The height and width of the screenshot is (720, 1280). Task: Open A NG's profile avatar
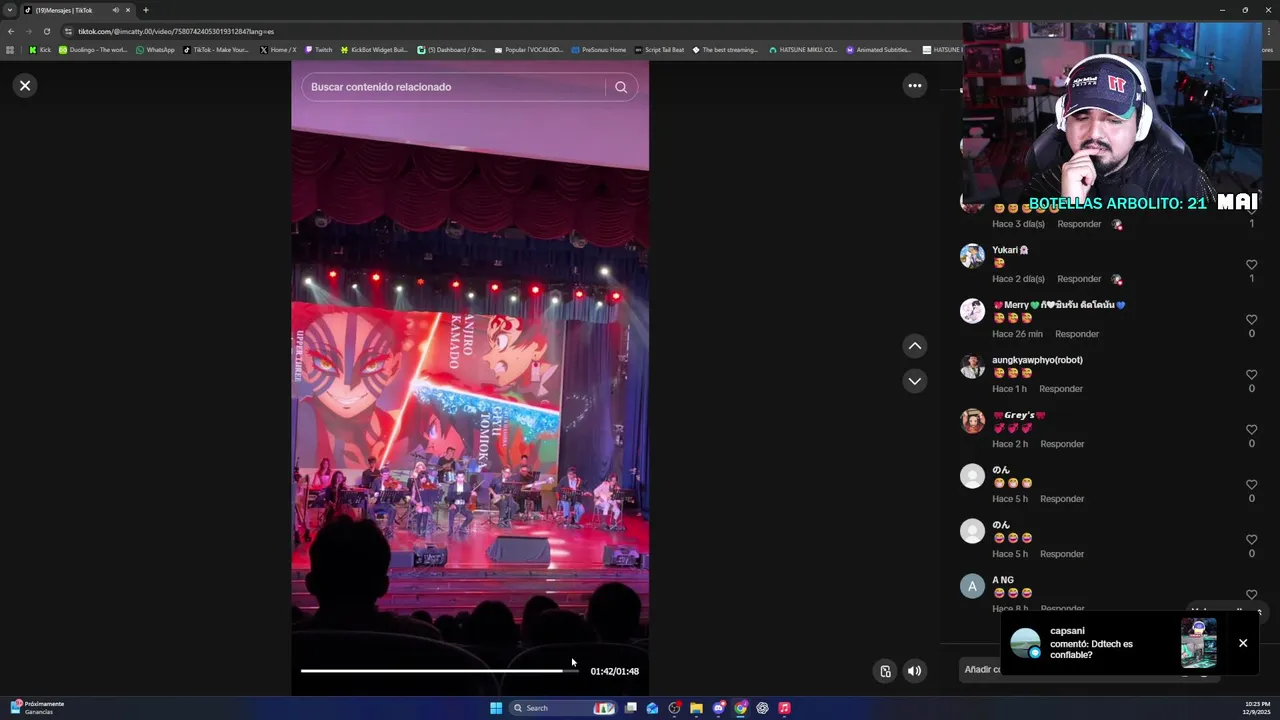point(972,586)
